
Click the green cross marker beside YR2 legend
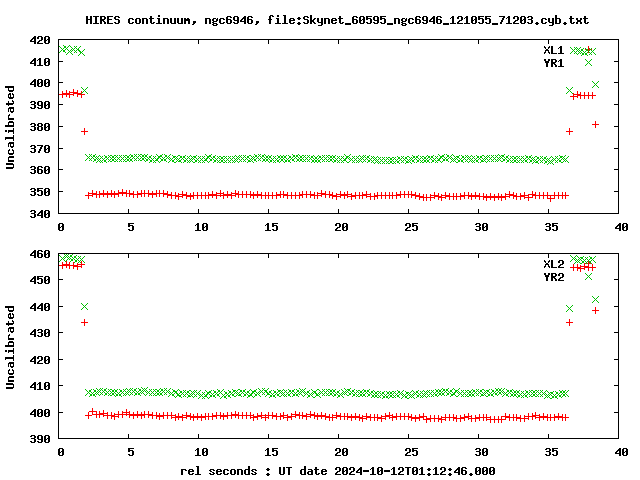pos(588,277)
